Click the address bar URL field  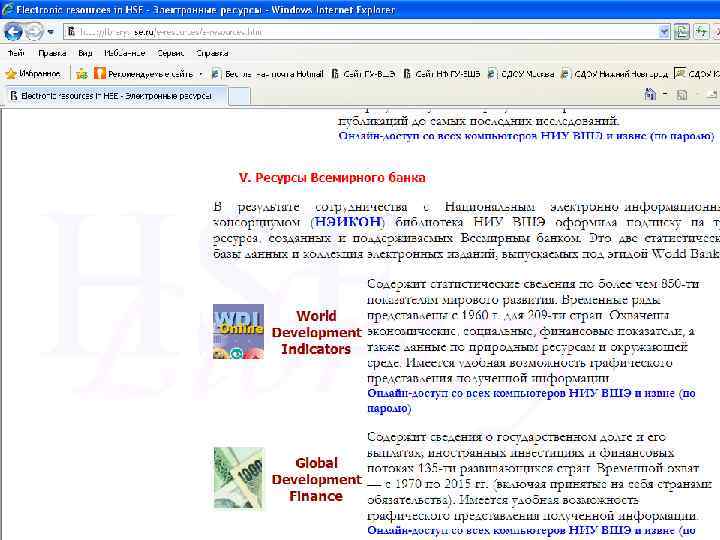coord(363,32)
